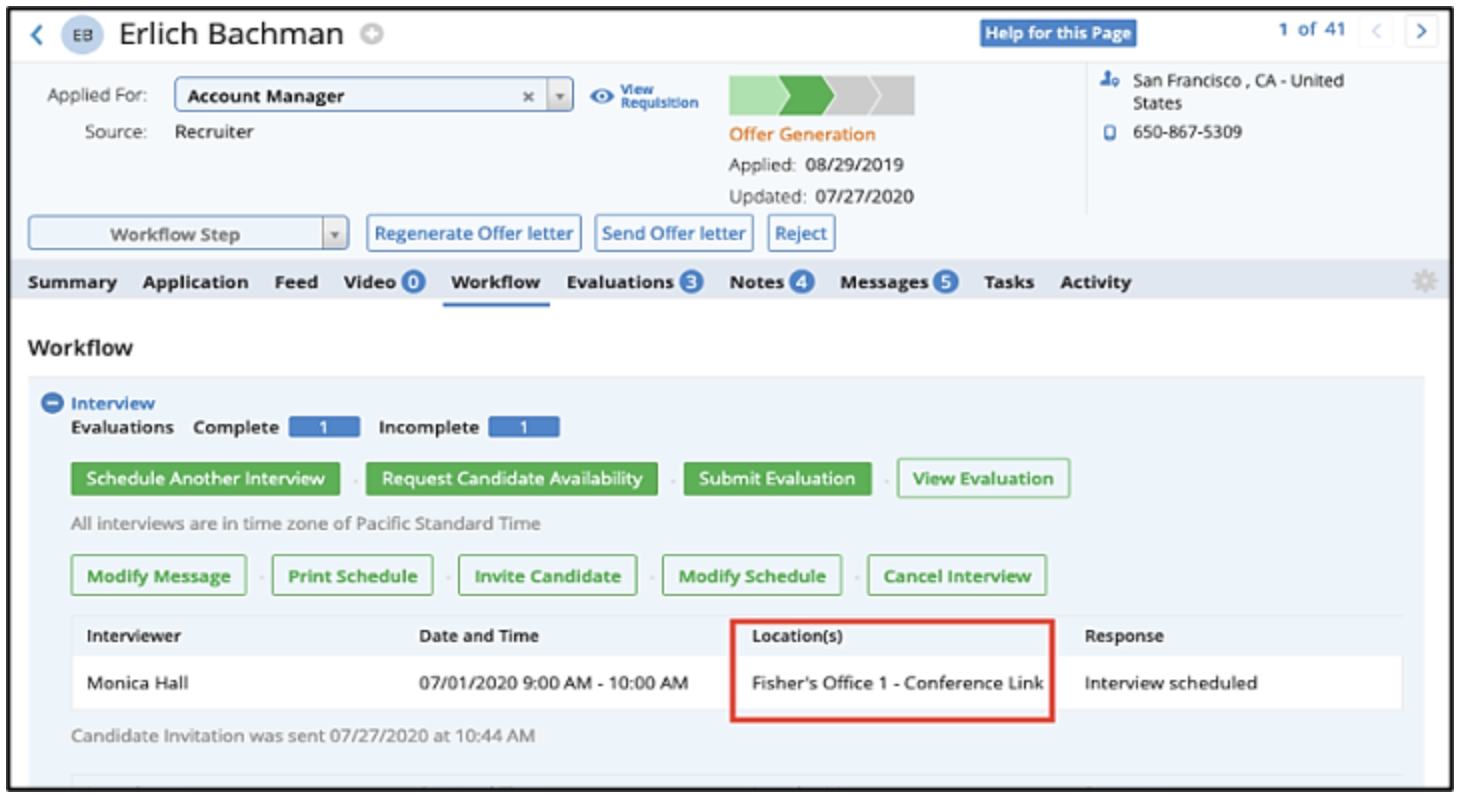Open the Feed tab
Image resolution: width=1460 pixels, height=798 pixels.
pos(296,282)
